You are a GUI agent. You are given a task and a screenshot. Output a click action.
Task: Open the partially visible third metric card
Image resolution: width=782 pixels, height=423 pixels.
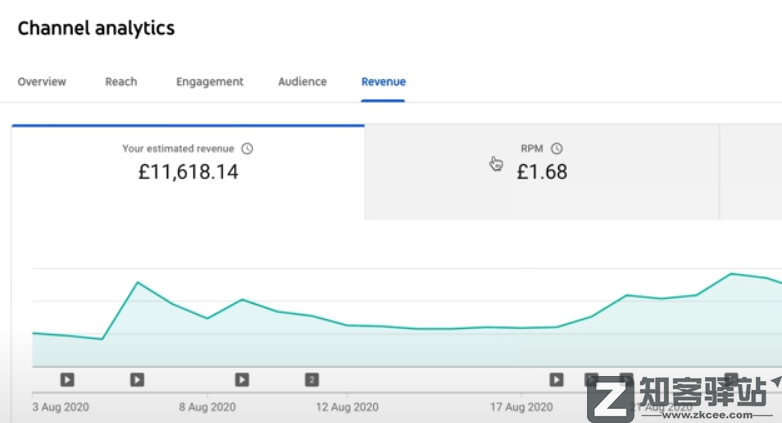pos(750,172)
